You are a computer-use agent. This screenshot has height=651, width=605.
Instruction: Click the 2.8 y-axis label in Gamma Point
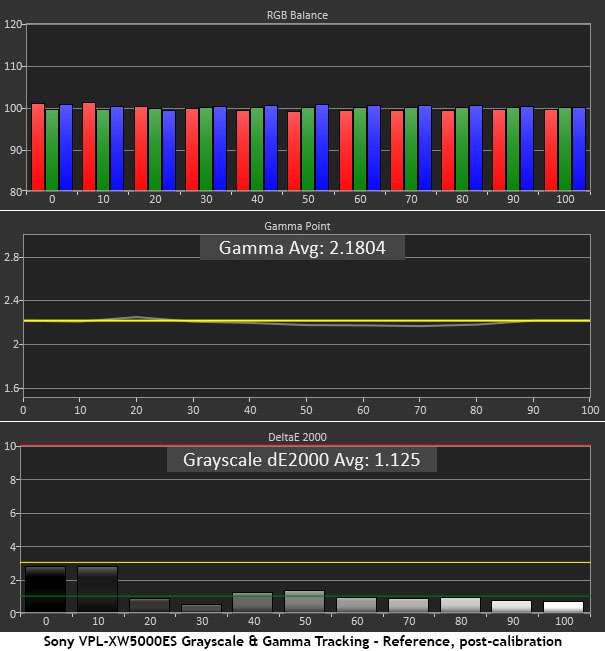click(12, 257)
